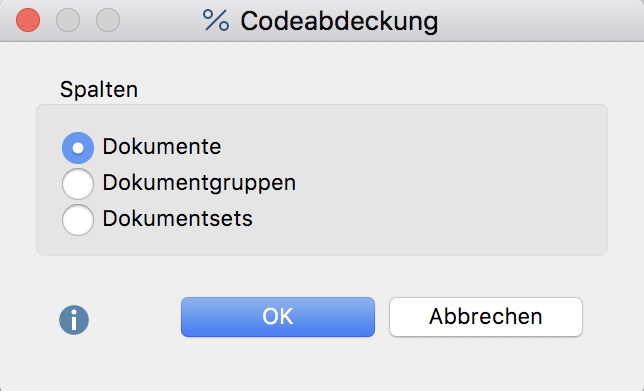This screenshot has height=391, width=644.
Task: Click the Dokumentgruppen option label text
Action: (x=199, y=183)
